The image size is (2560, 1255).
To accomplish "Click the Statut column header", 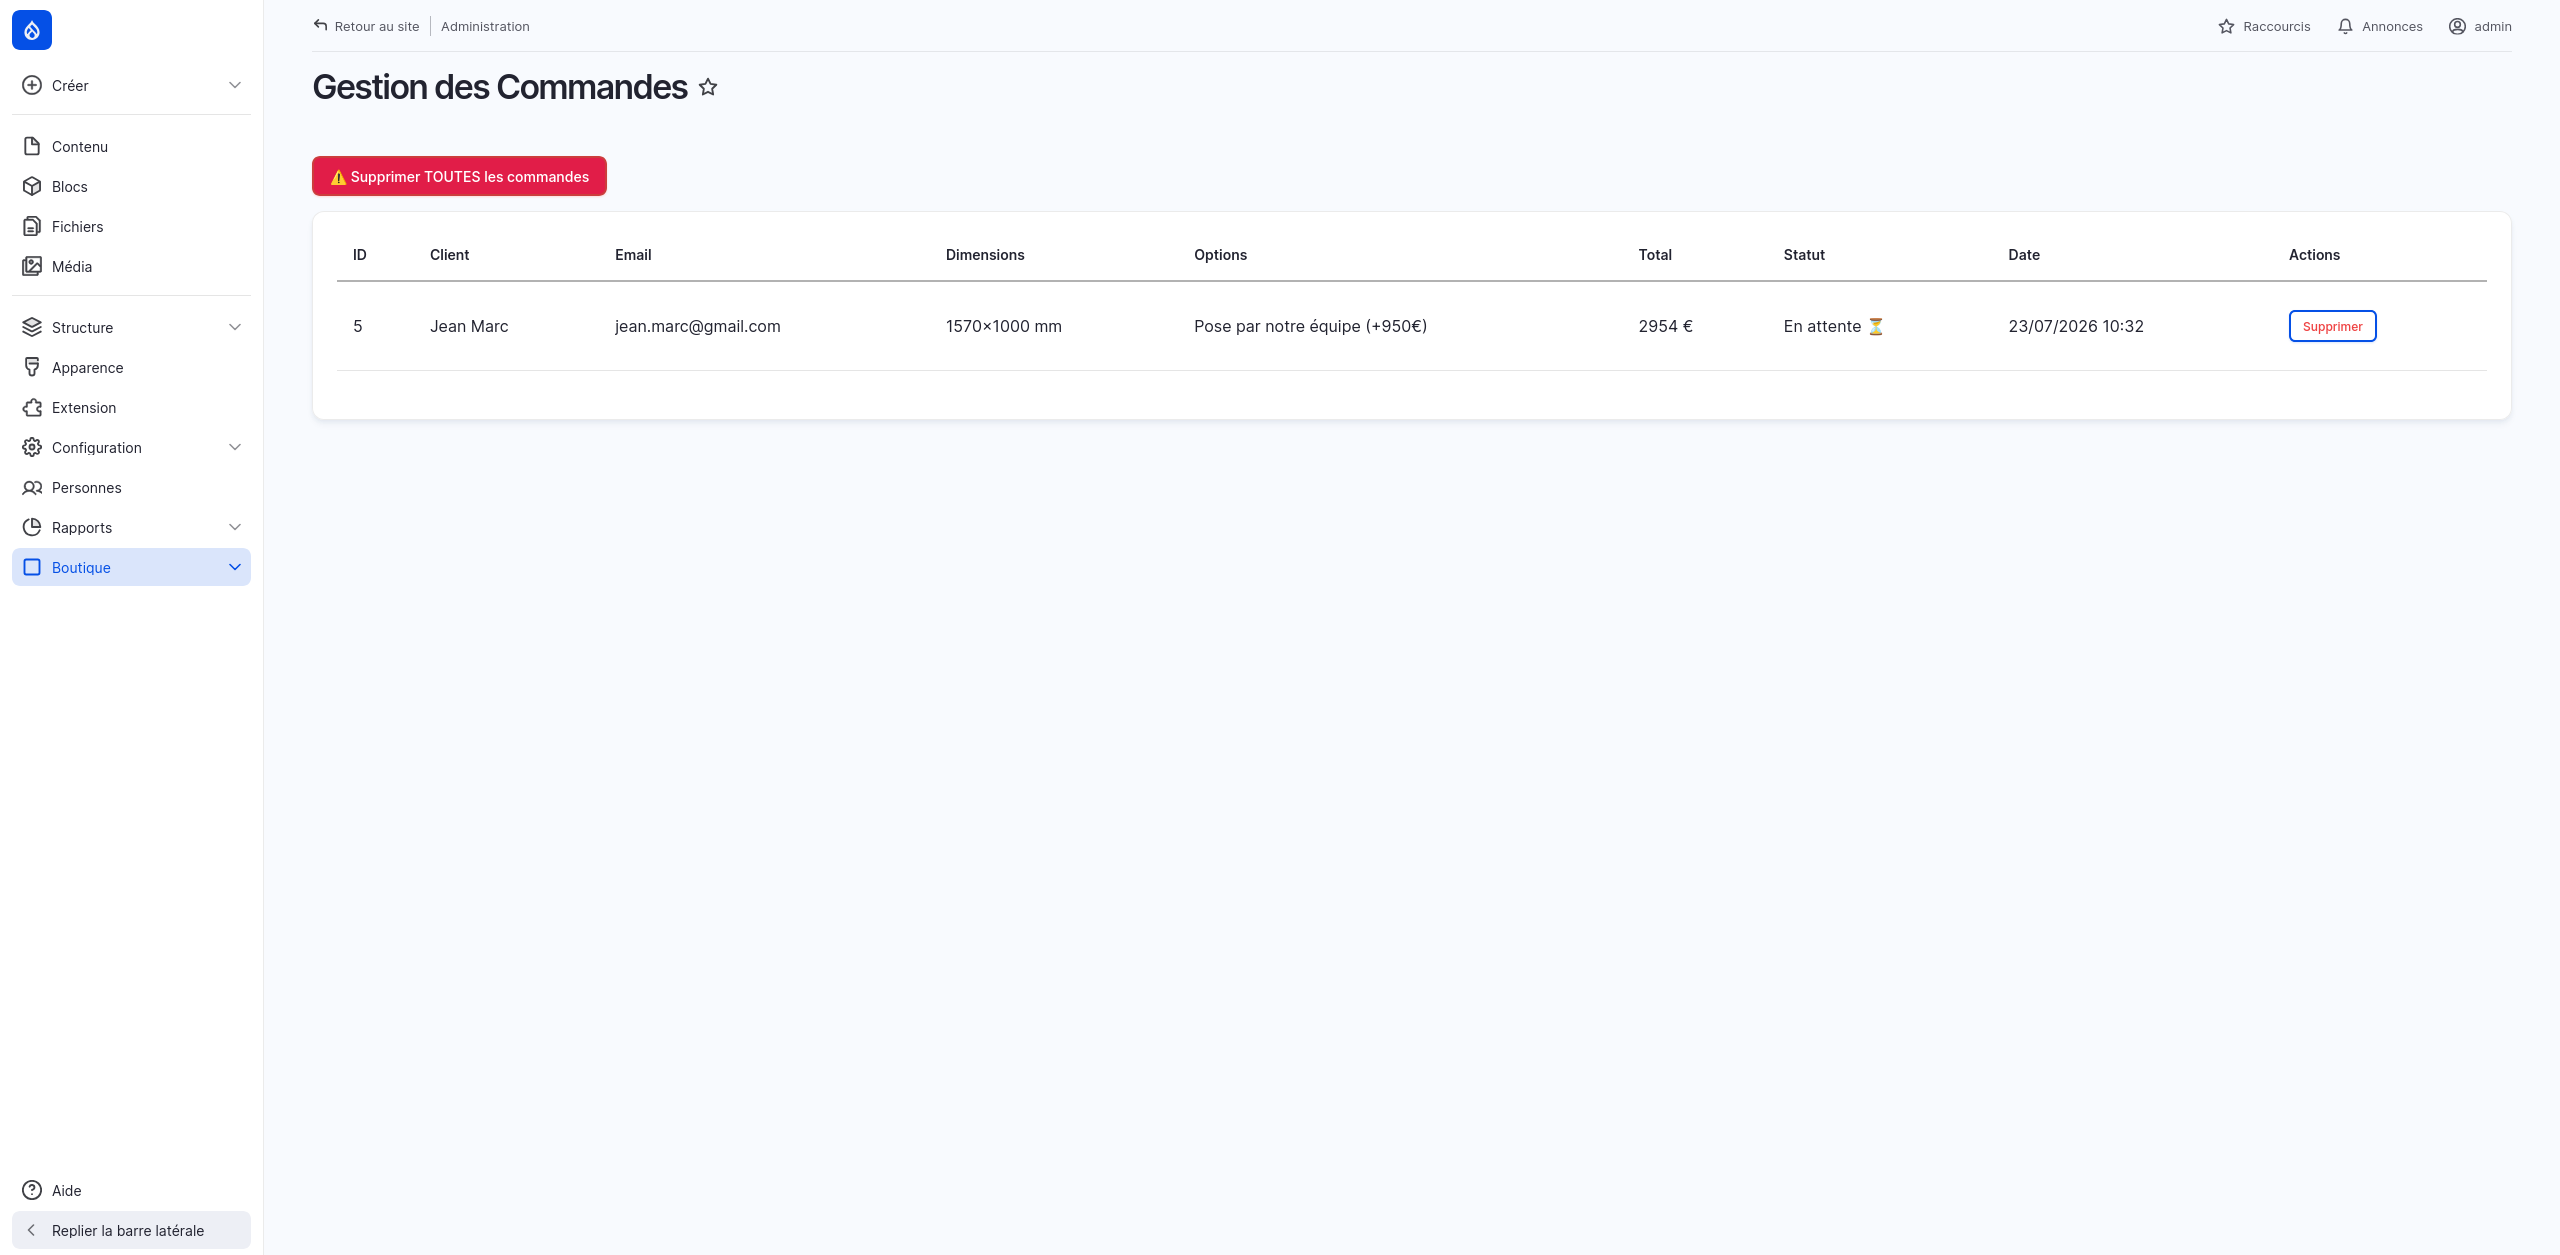I will point(1803,254).
